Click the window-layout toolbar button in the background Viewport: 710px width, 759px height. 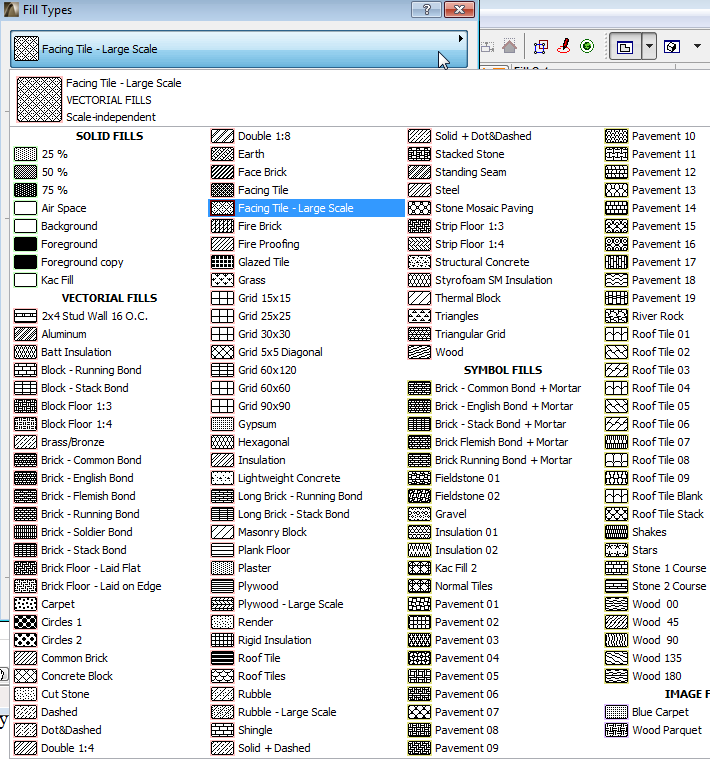point(625,46)
